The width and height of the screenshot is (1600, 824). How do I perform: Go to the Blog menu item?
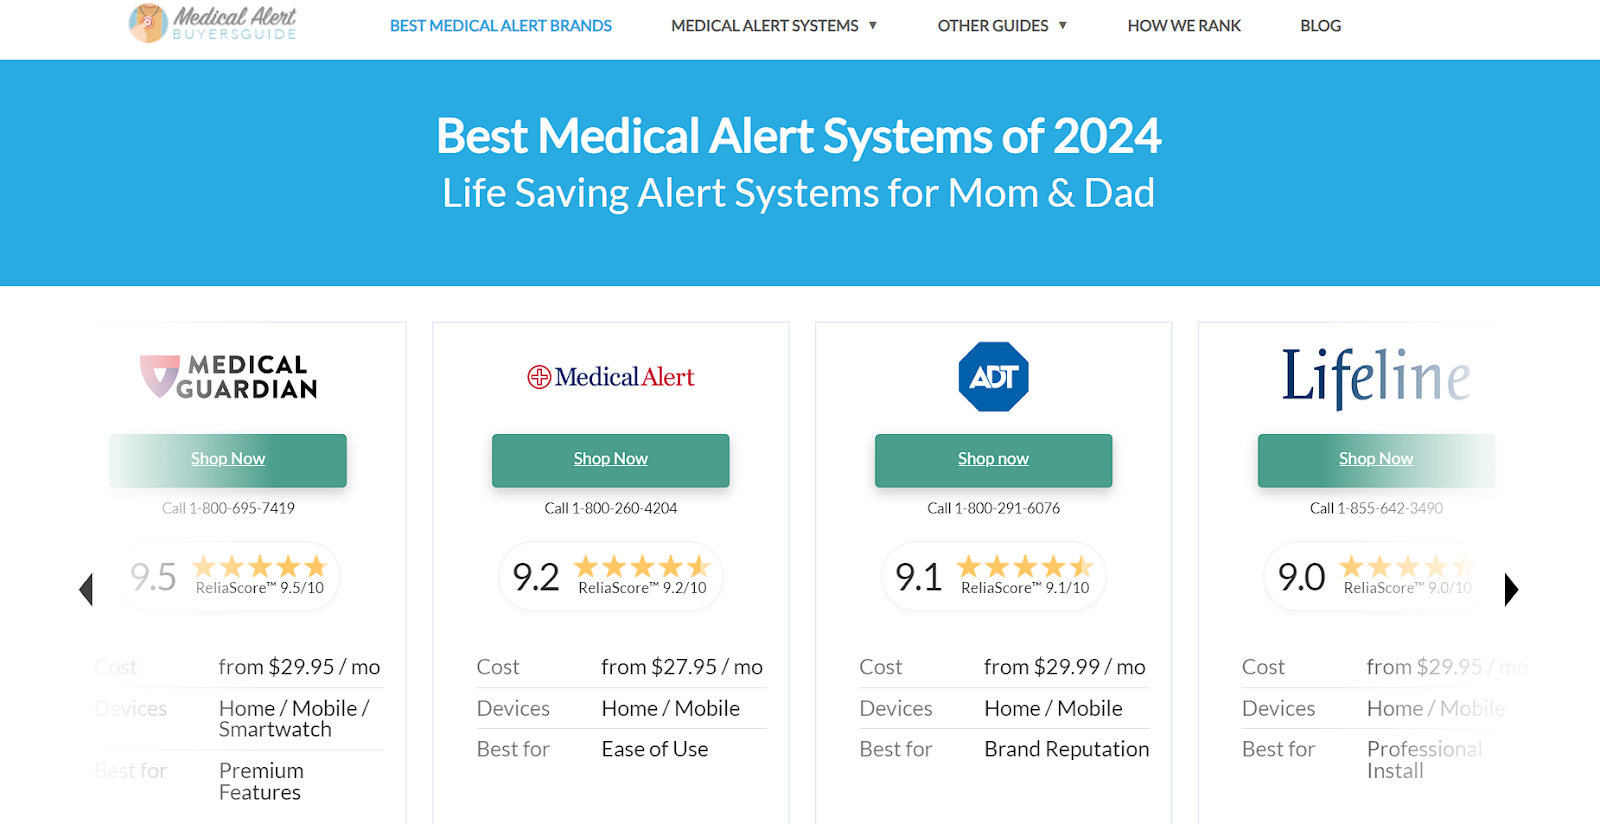tap(1321, 26)
